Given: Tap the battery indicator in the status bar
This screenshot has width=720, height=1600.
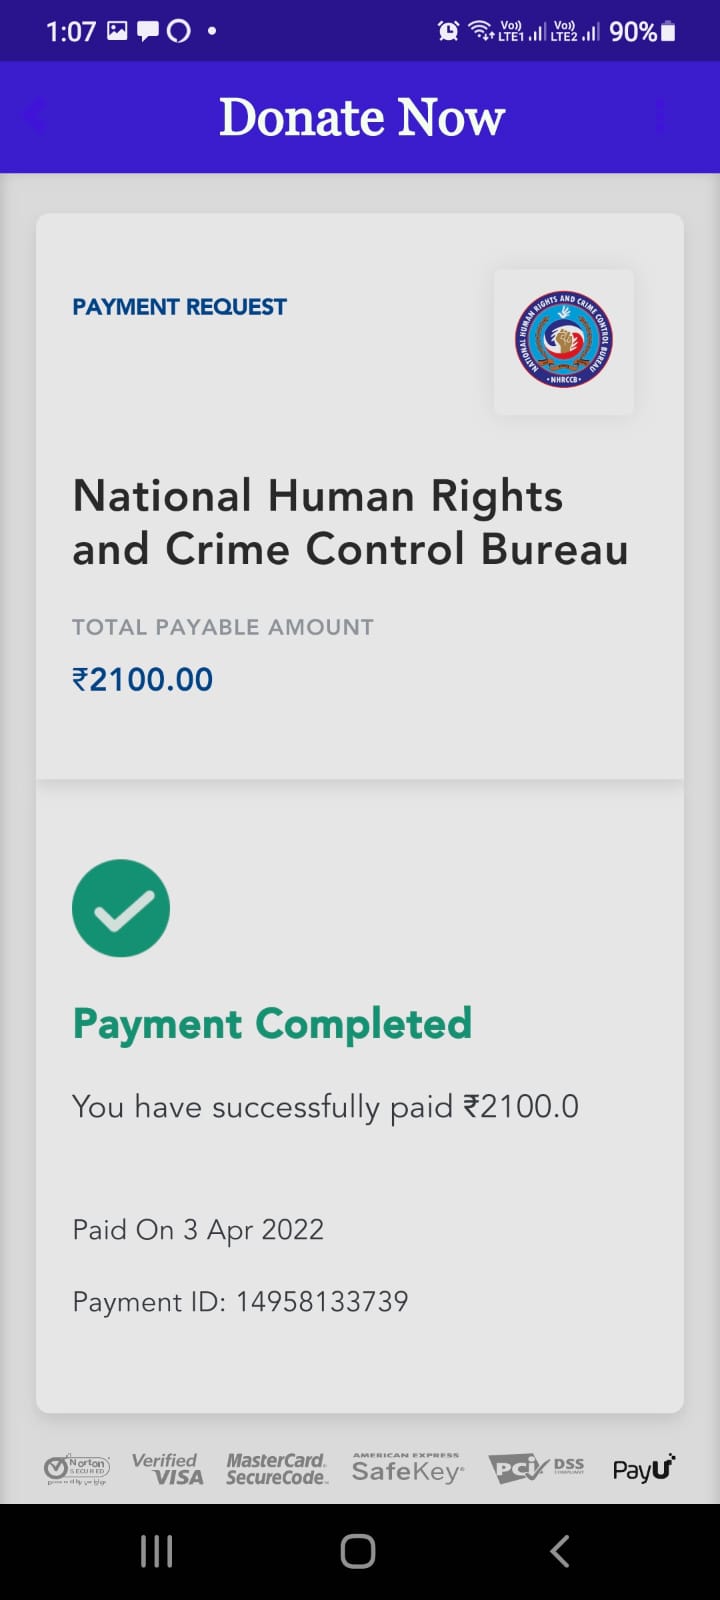Looking at the screenshot, I should [x=668, y=31].
